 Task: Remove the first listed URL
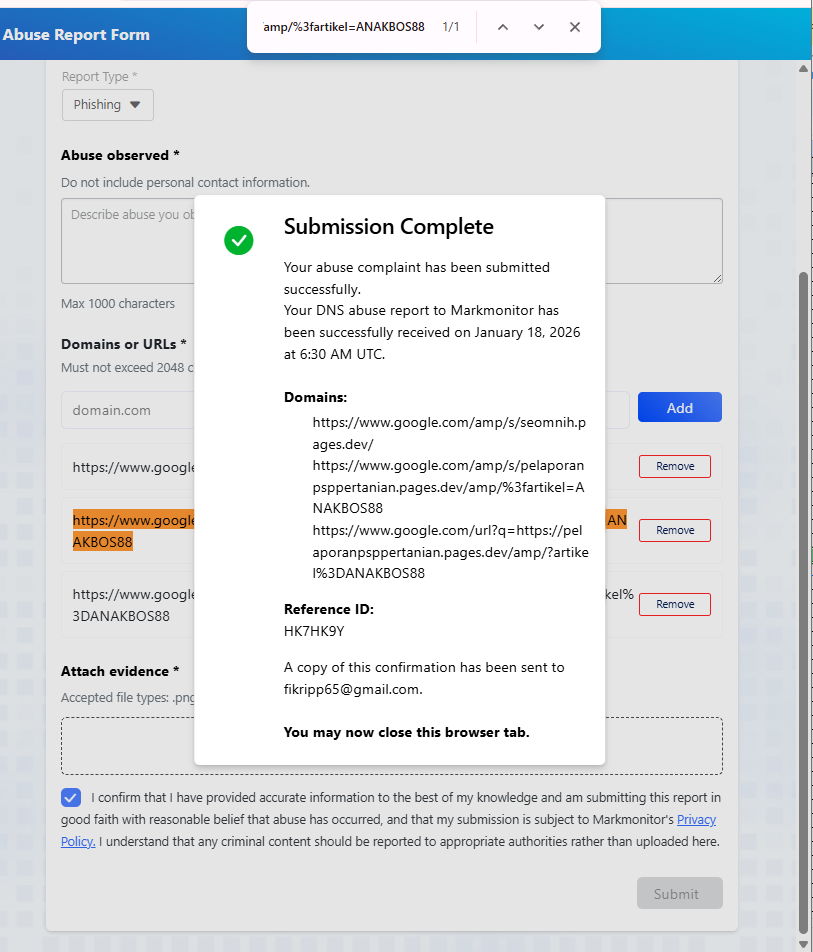(674, 466)
